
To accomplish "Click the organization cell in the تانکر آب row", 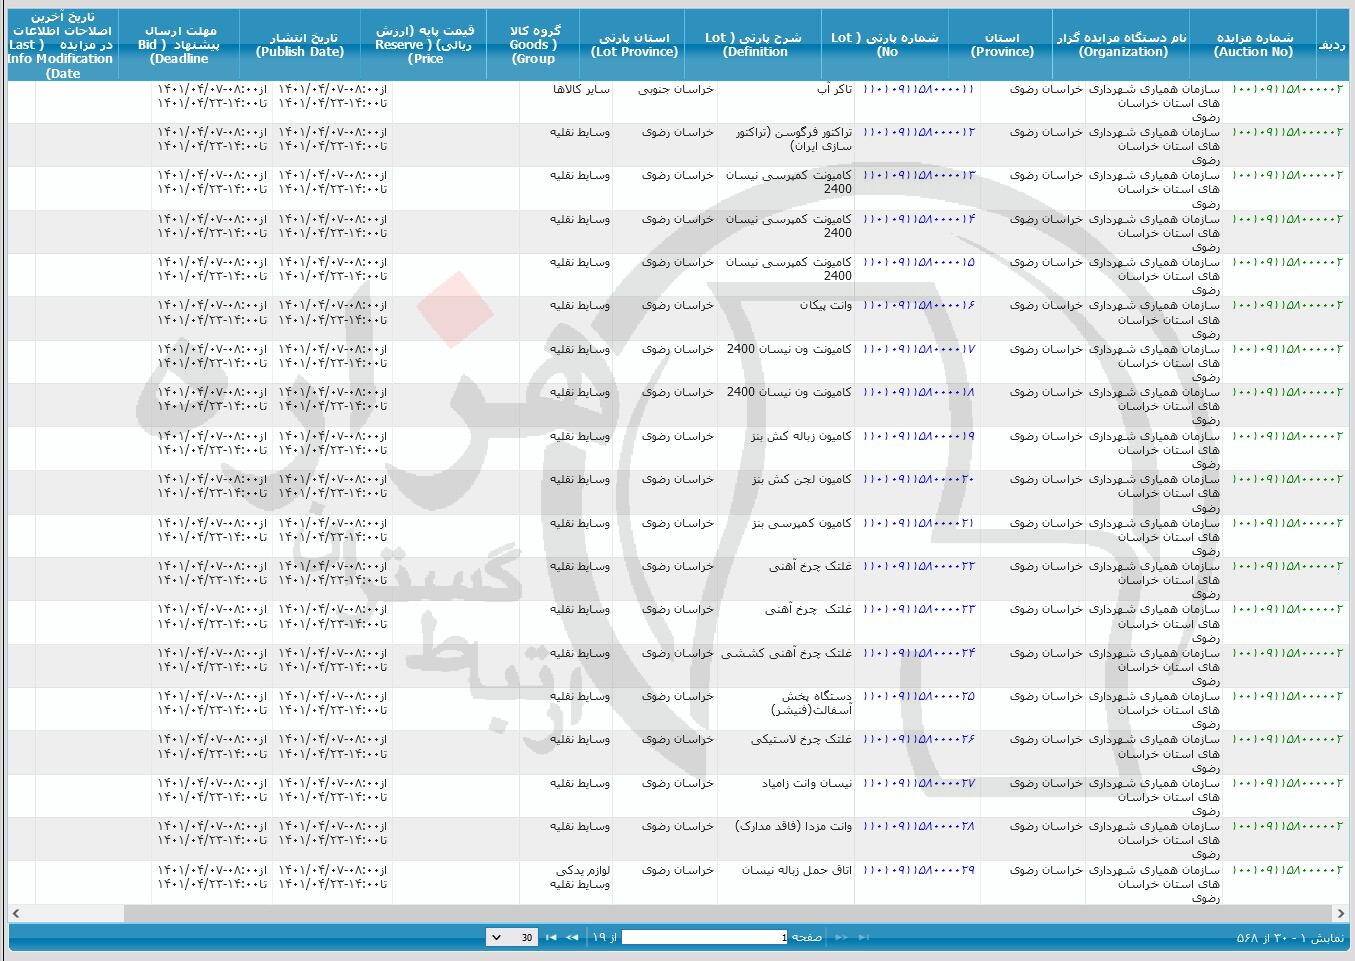I will point(1154,102).
